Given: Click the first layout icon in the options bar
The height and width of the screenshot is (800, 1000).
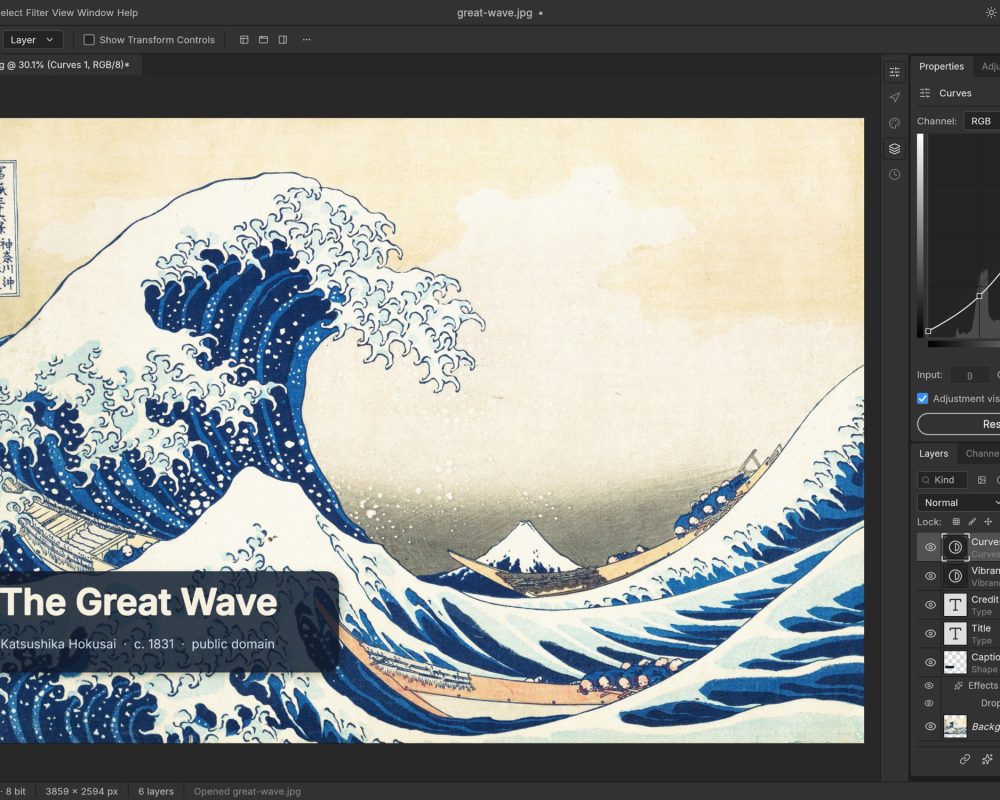Looking at the screenshot, I should coord(244,40).
